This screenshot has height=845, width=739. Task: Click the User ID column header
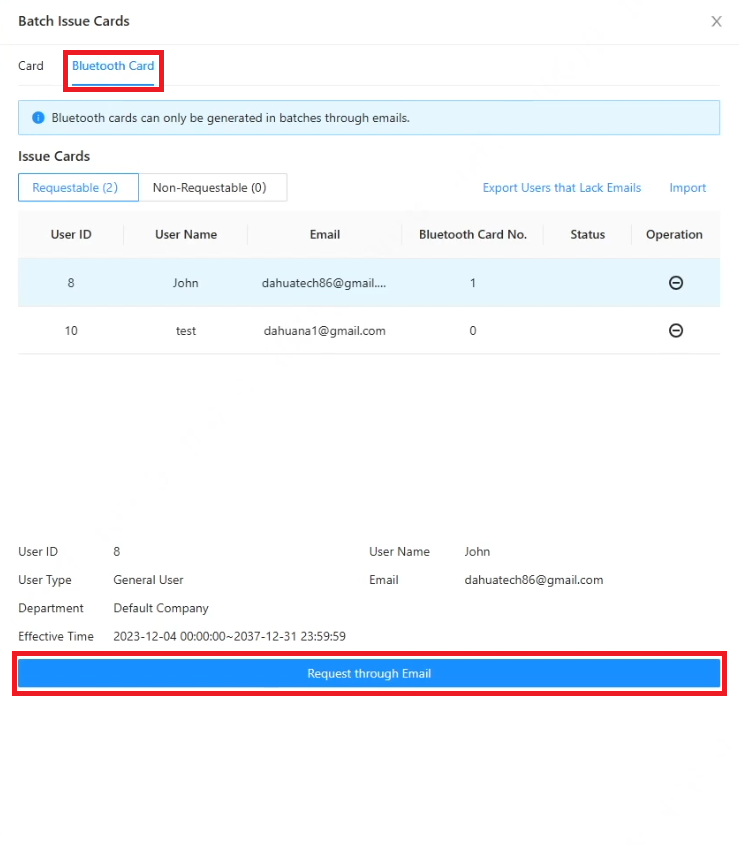point(71,234)
